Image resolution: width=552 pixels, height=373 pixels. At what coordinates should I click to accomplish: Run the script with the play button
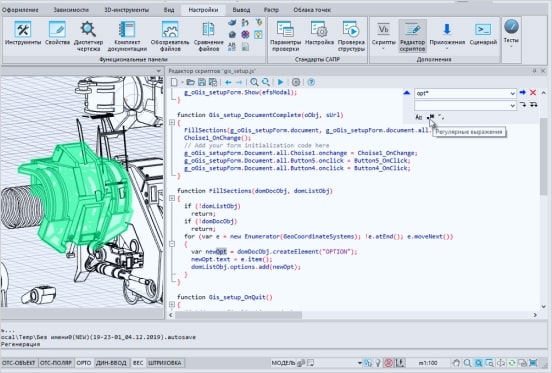click(281, 82)
